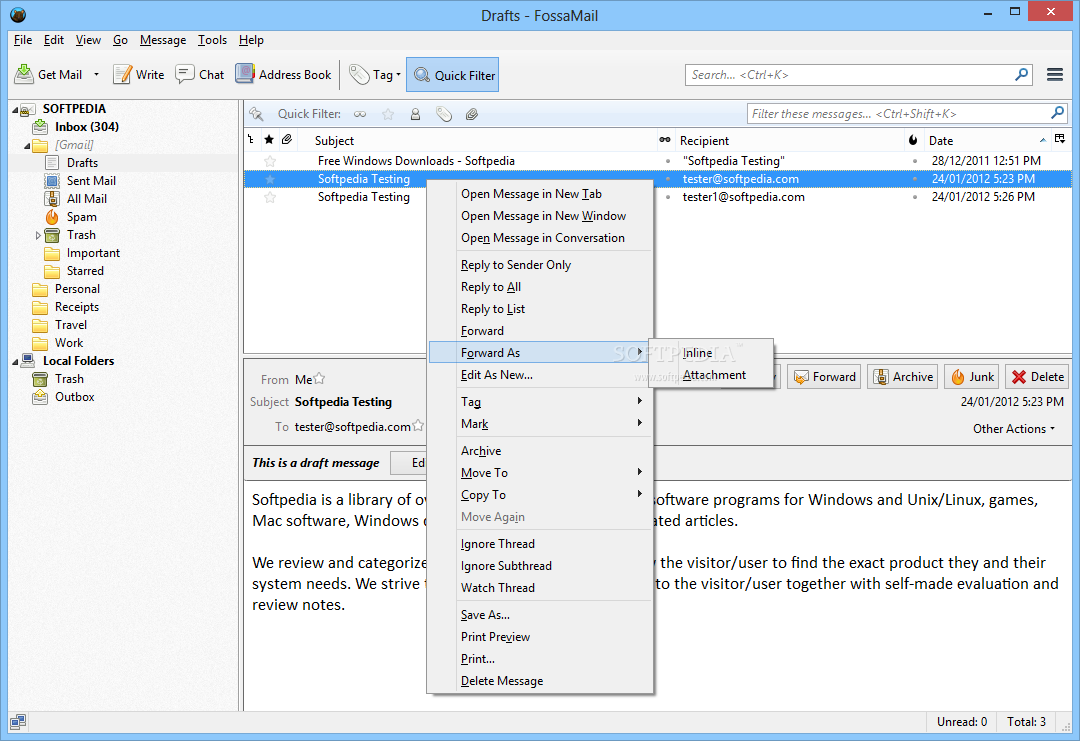Open the All Mail folder
This screenshot has width=1080, height=741.
pyautogui.click(x=87, y=198)
